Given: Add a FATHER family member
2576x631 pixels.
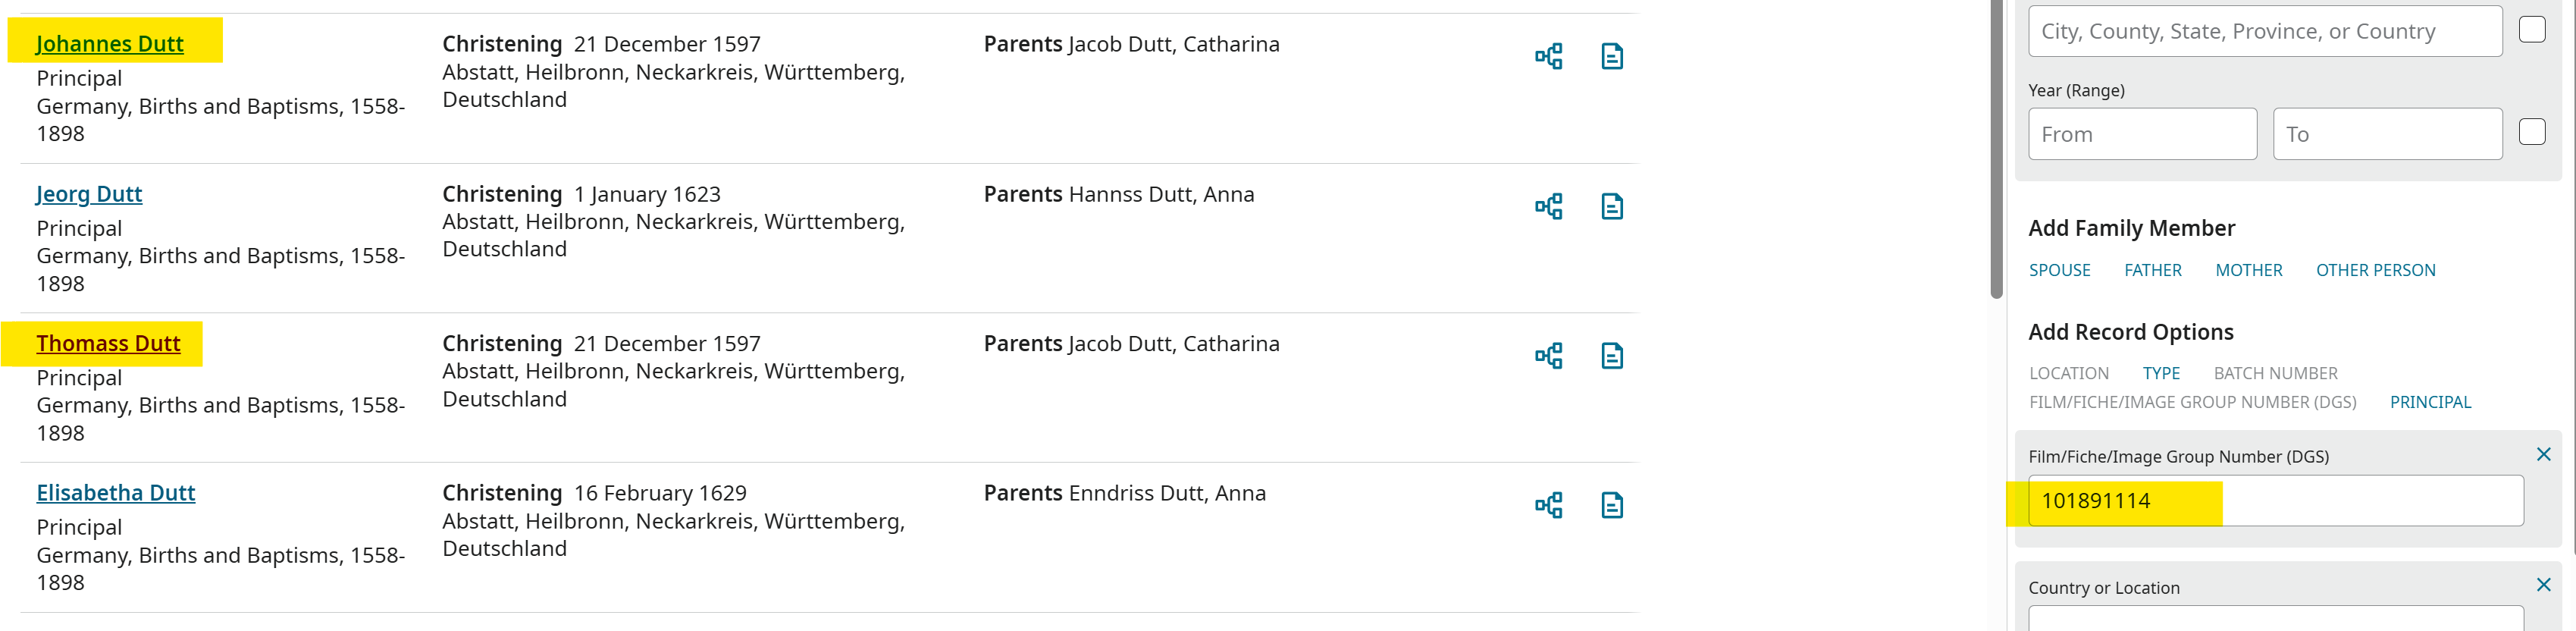Looking at the screenshot, I should click(2152, 270).
